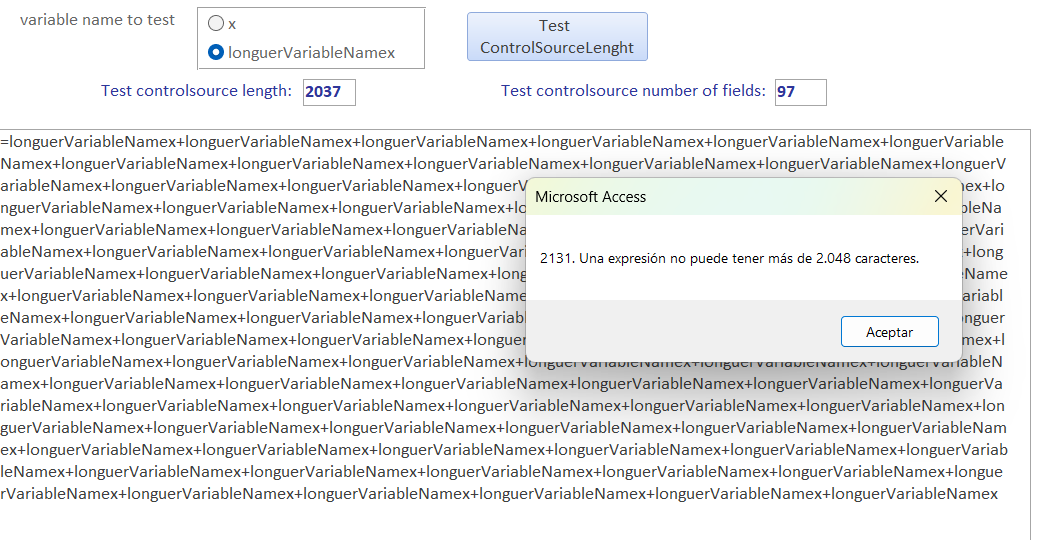This screenshot has width=1043, height=540.
Task: Click the controlsource length field showing 2037
Action: pyautogui.click(x=329, y=92)
